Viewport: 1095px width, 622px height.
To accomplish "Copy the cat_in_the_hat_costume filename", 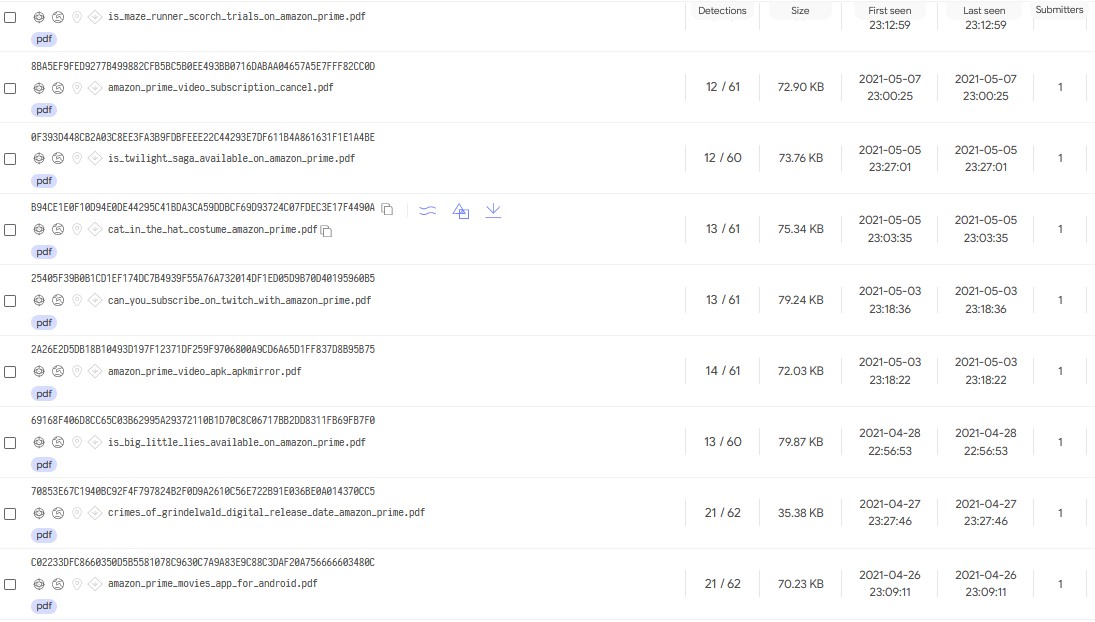I will pyautogui.click(x=326, y=231).
